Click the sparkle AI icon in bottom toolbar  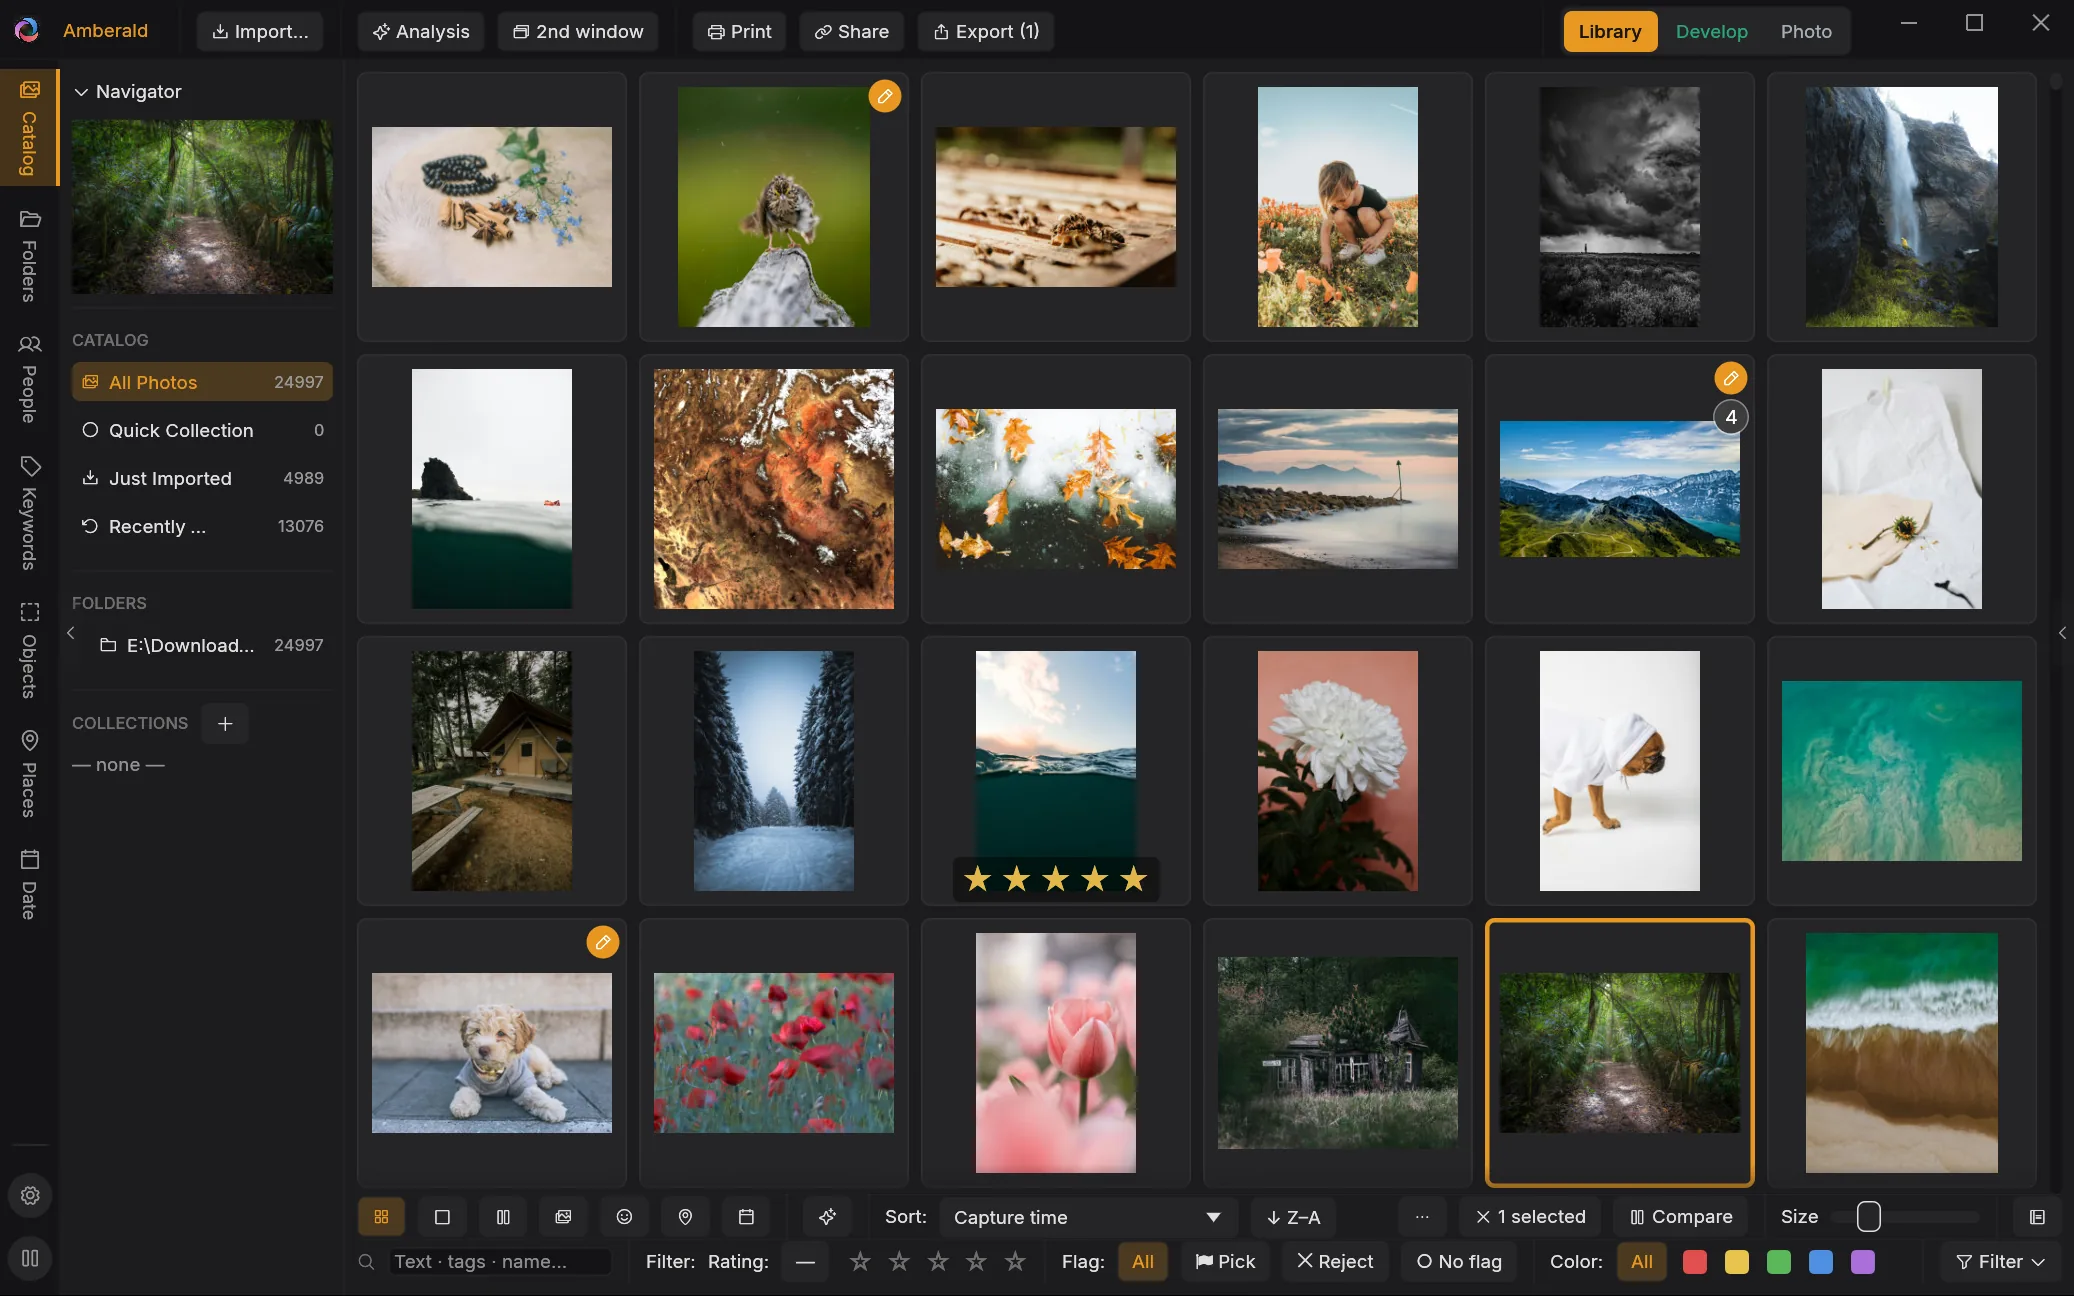coord(827,1217)
